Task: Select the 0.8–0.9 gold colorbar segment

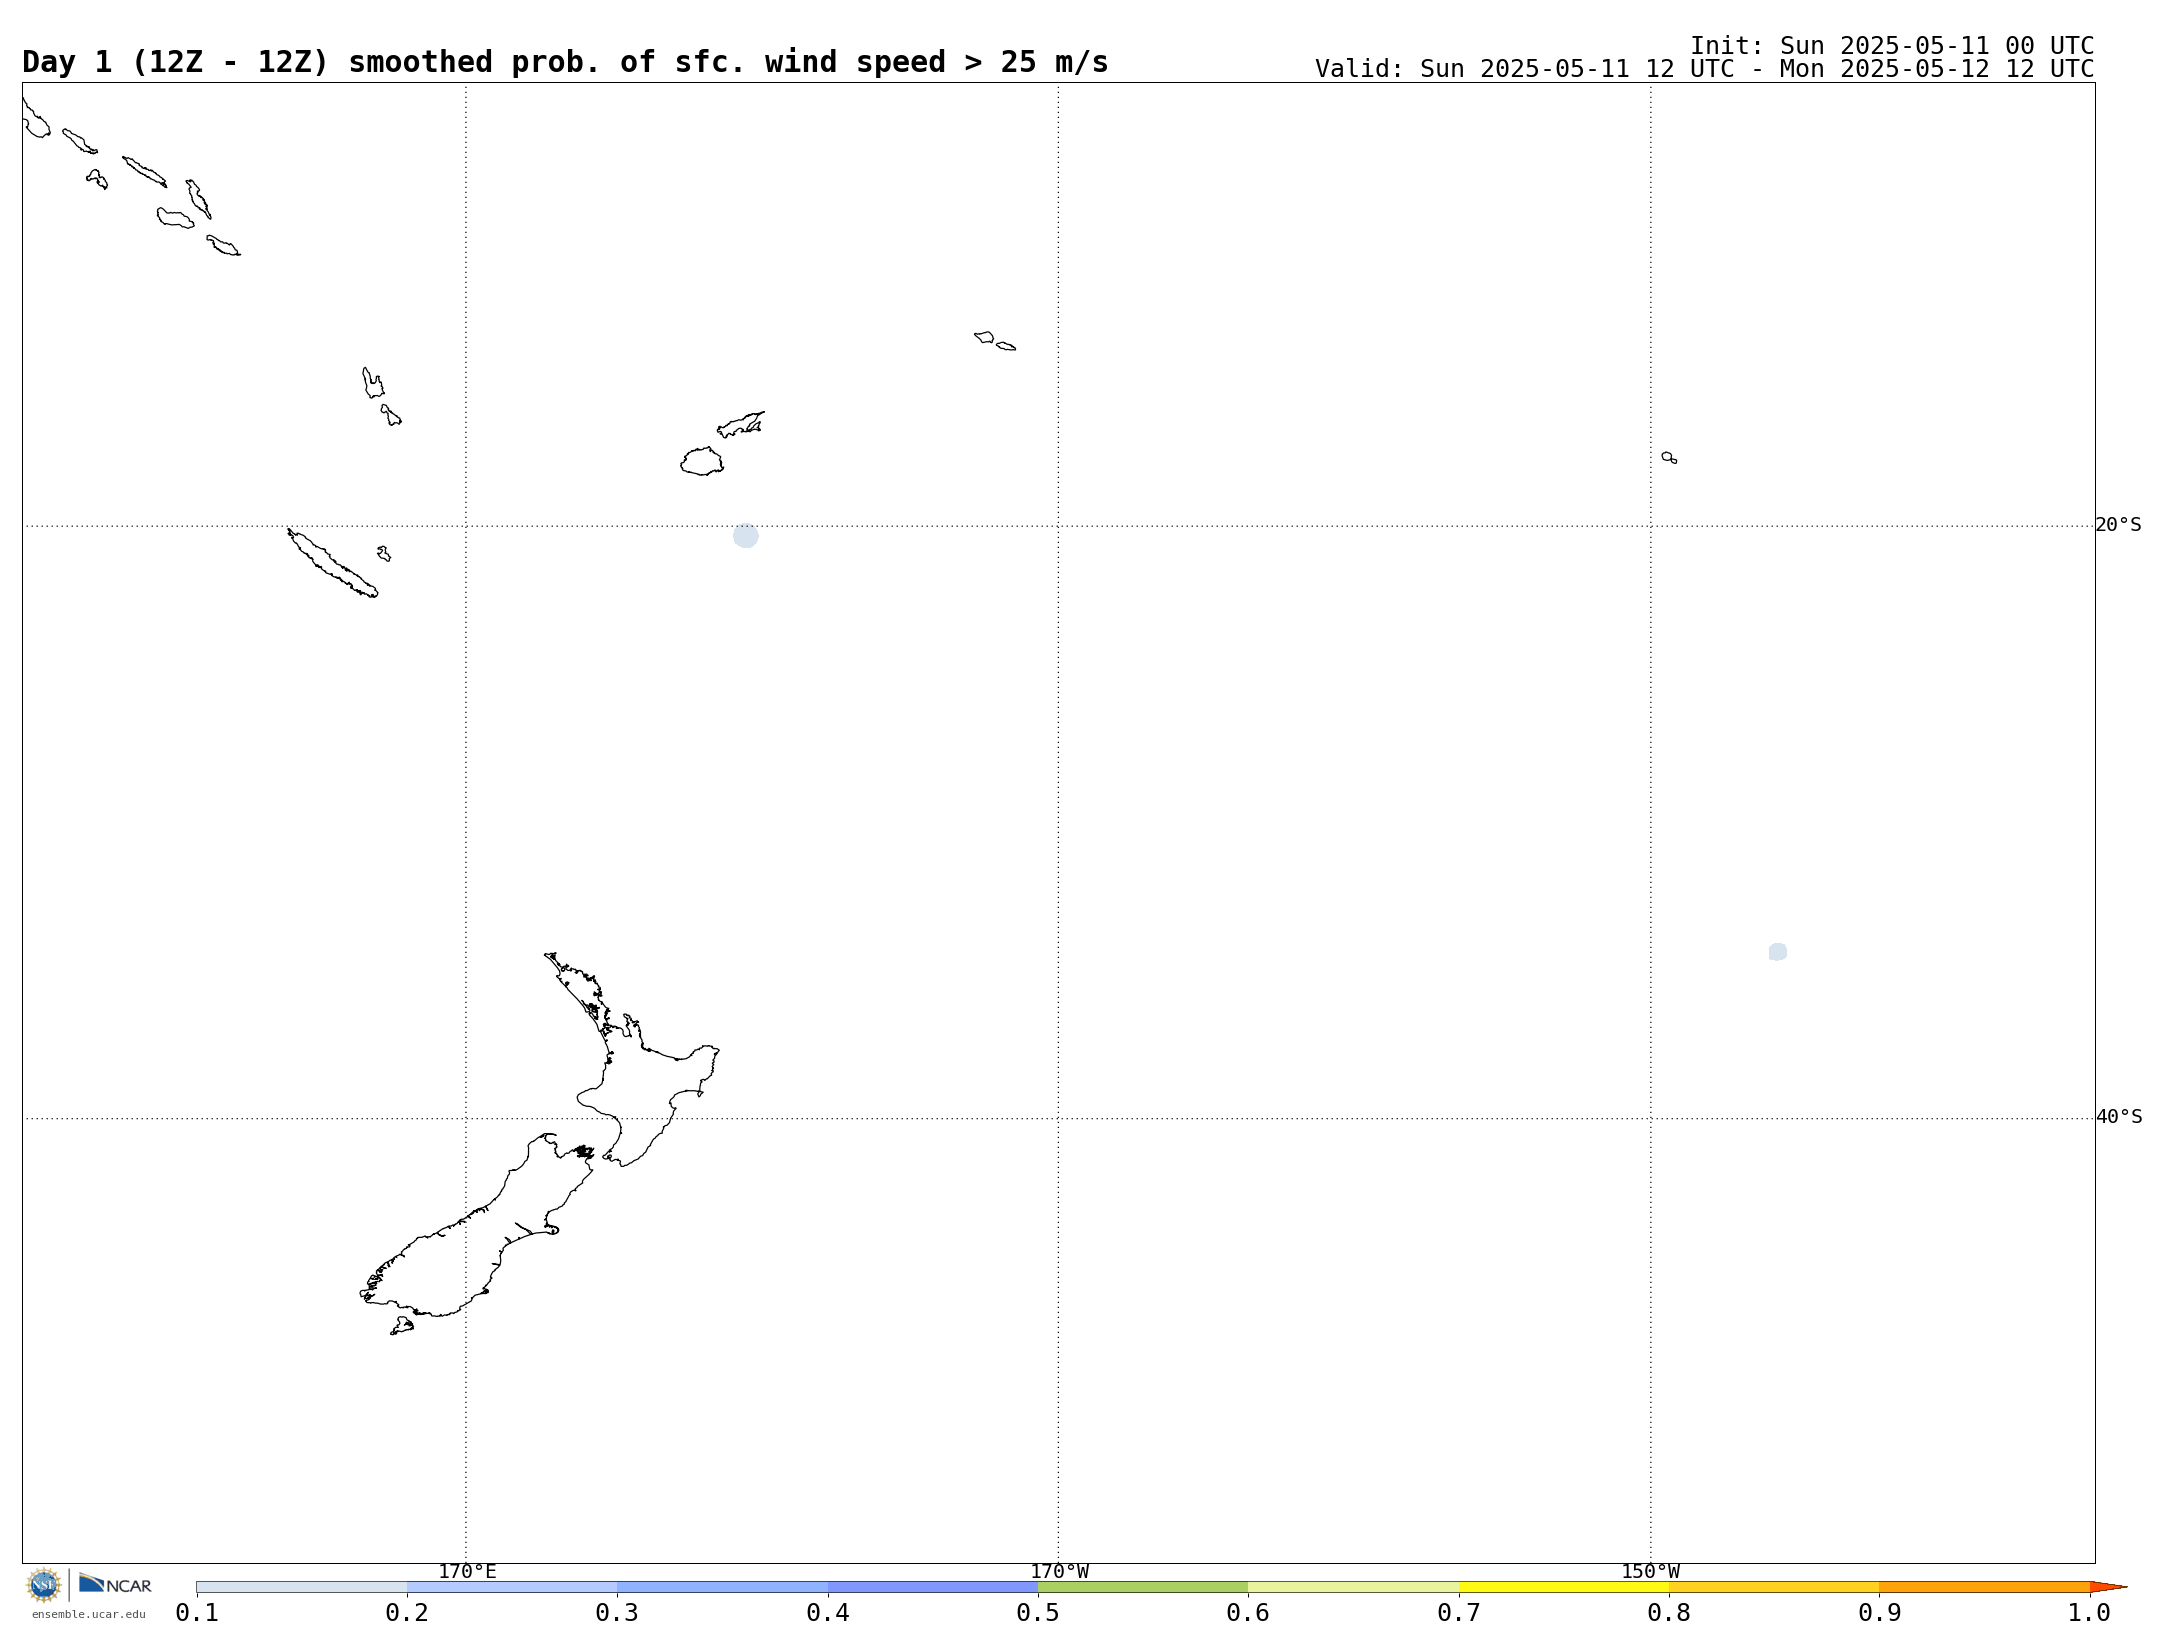Action: pos(1774,1587)
